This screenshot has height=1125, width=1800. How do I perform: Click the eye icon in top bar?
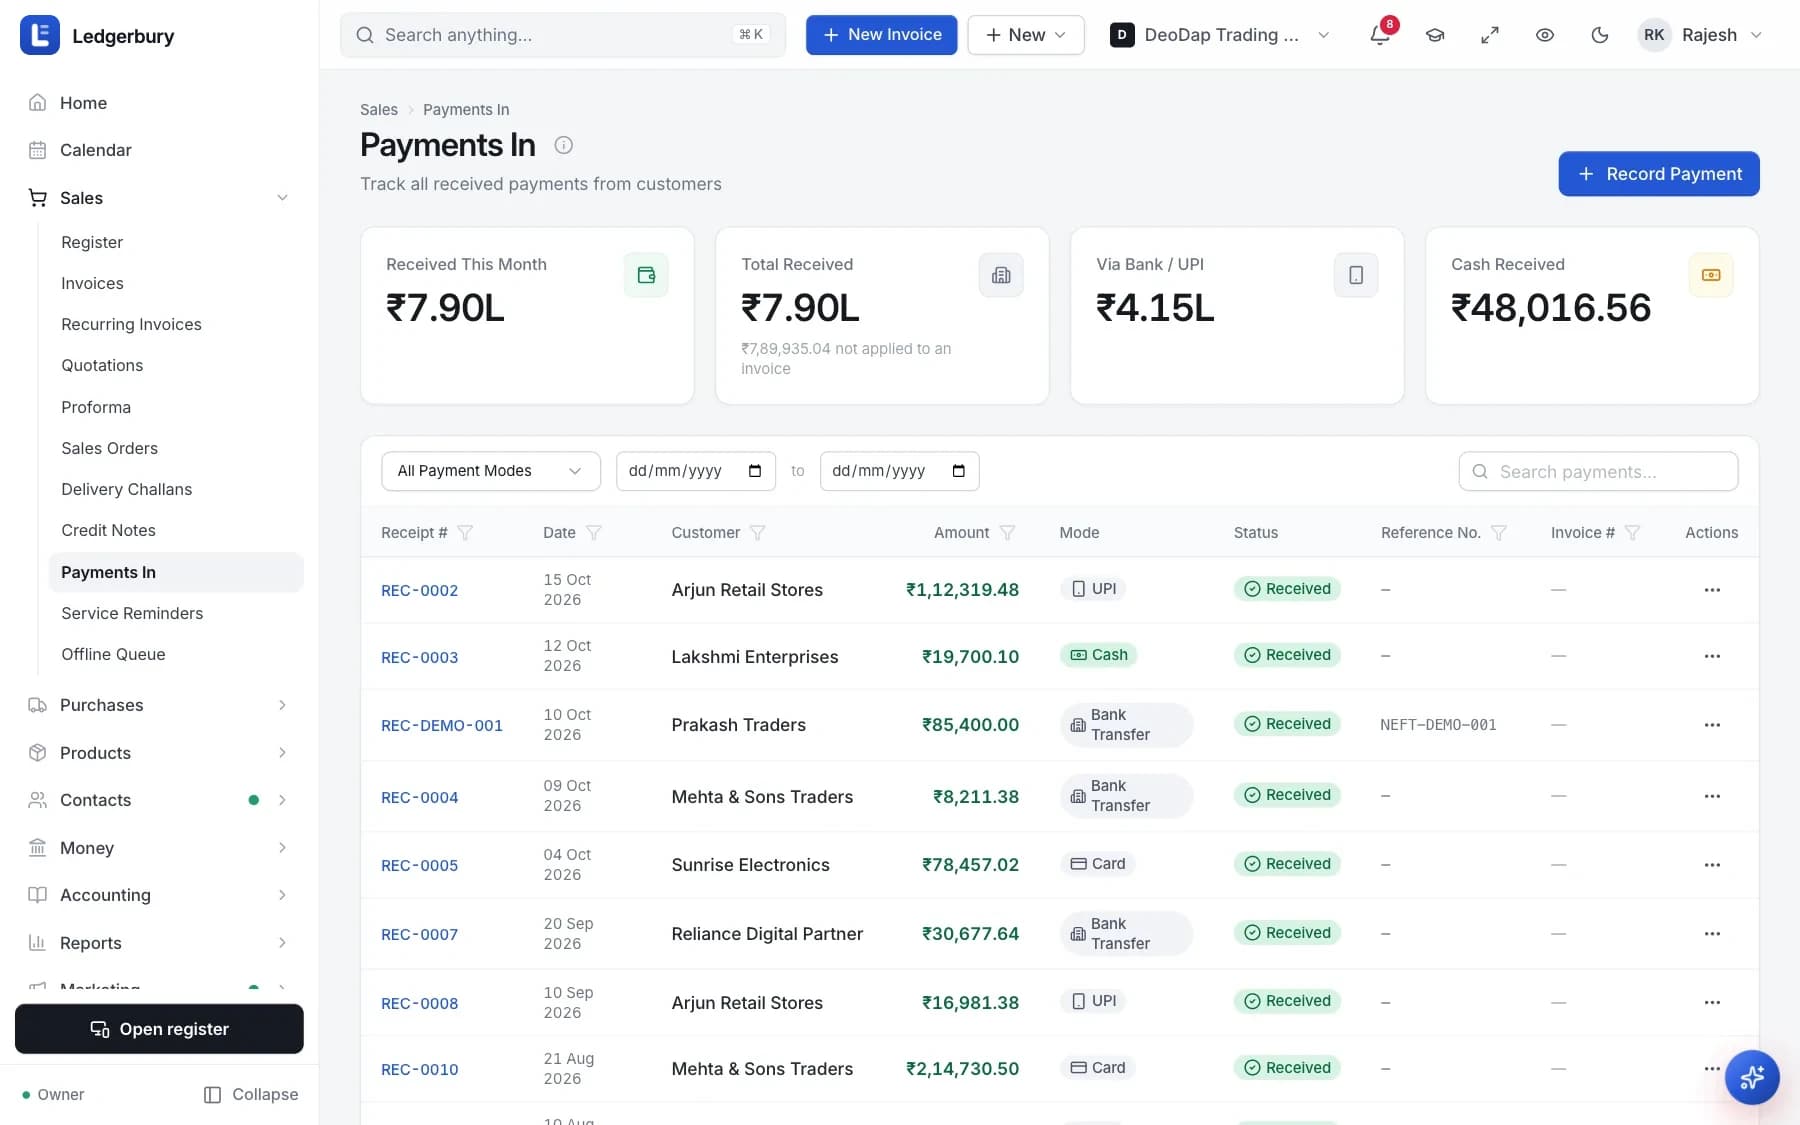[x=1545, y=35]
